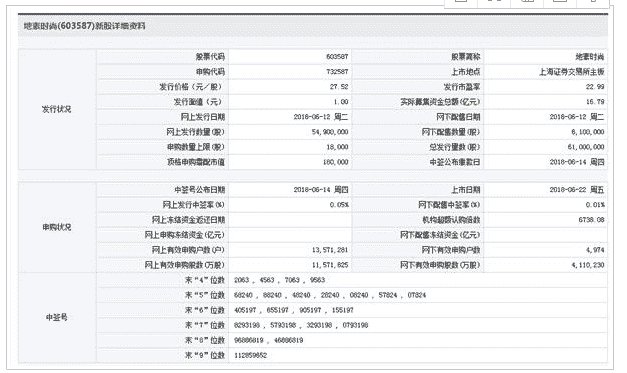Image resolution: width=627 pixels, height=373 pixels.
Task: Select the oversubscription value '6738.08'
Action: [591, 220]
